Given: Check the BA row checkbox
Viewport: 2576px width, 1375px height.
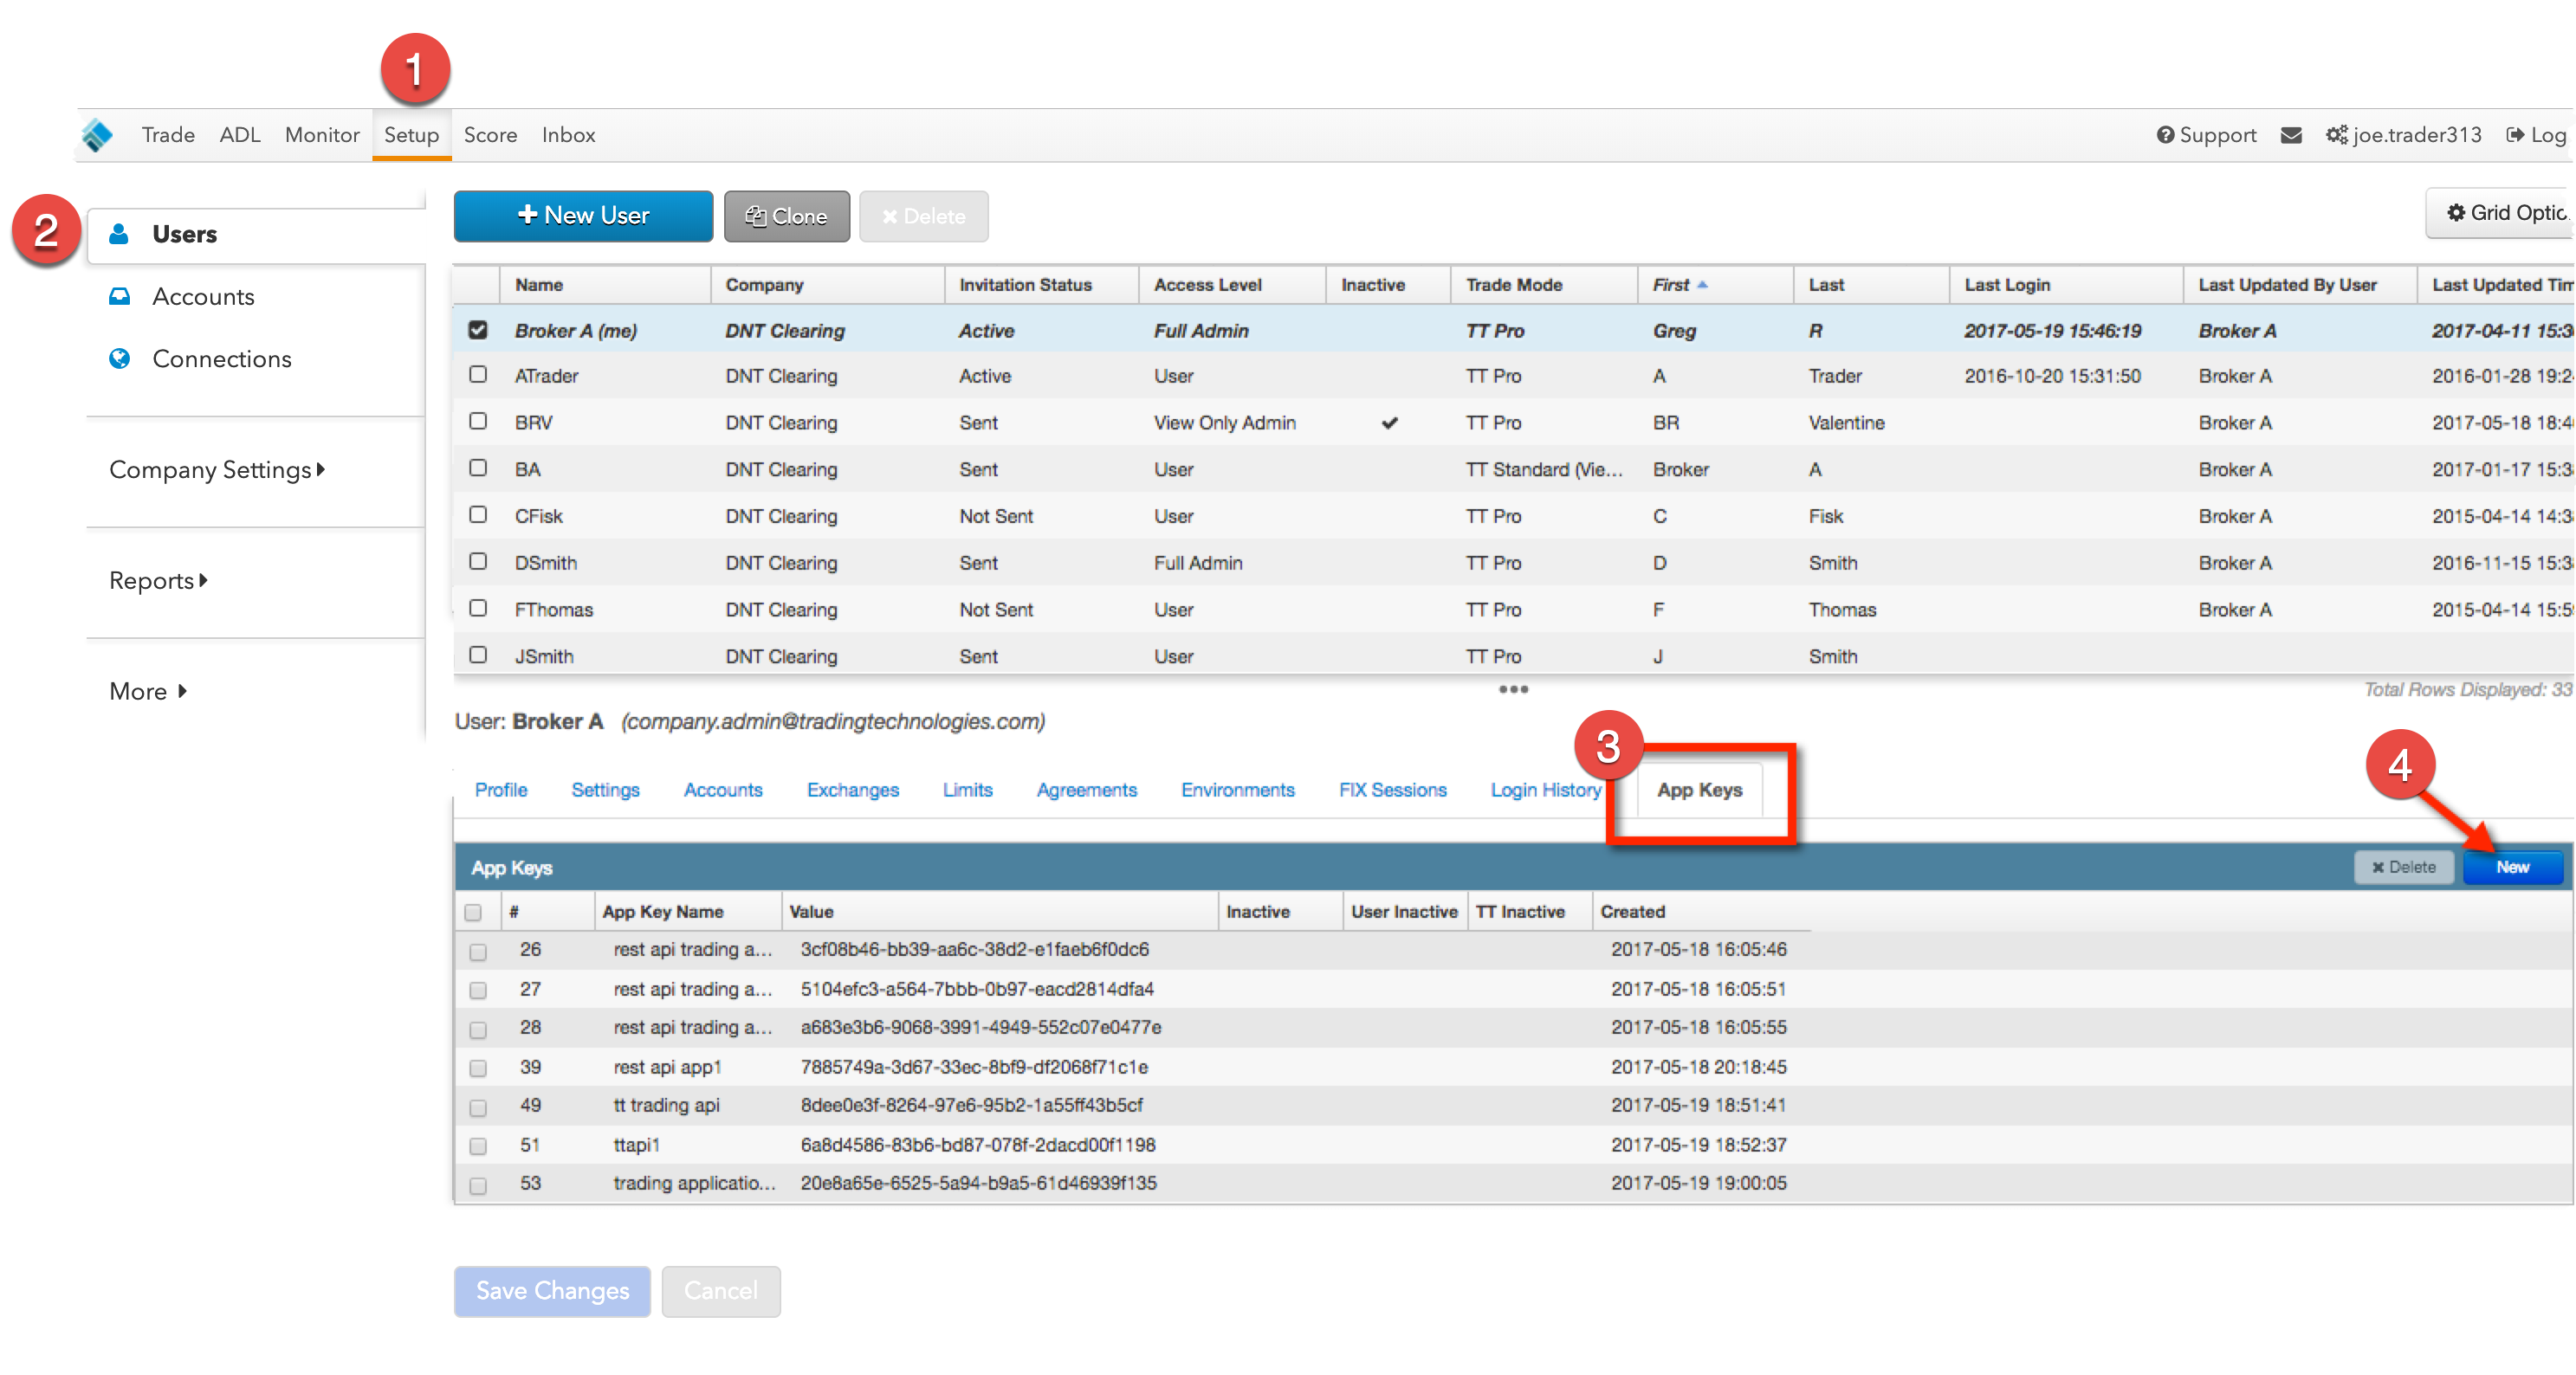Looking at the screenshot, I should tap(478, 468).
